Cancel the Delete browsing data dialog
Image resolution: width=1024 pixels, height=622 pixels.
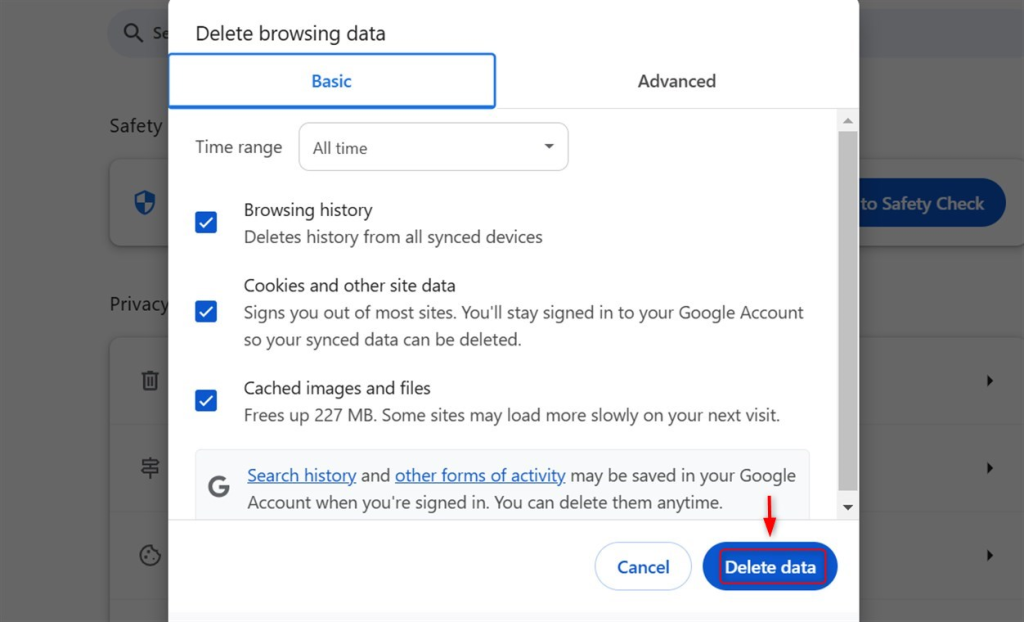(642, 566)
